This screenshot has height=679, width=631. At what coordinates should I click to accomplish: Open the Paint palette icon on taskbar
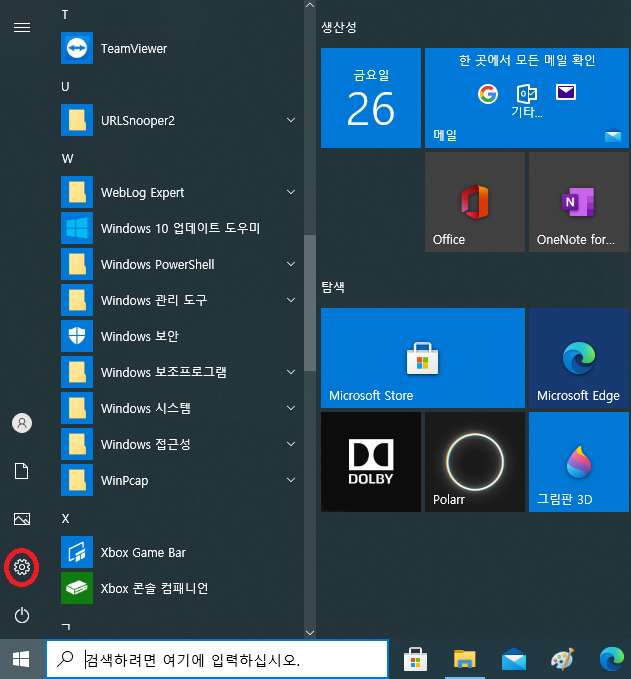(563, 659)
